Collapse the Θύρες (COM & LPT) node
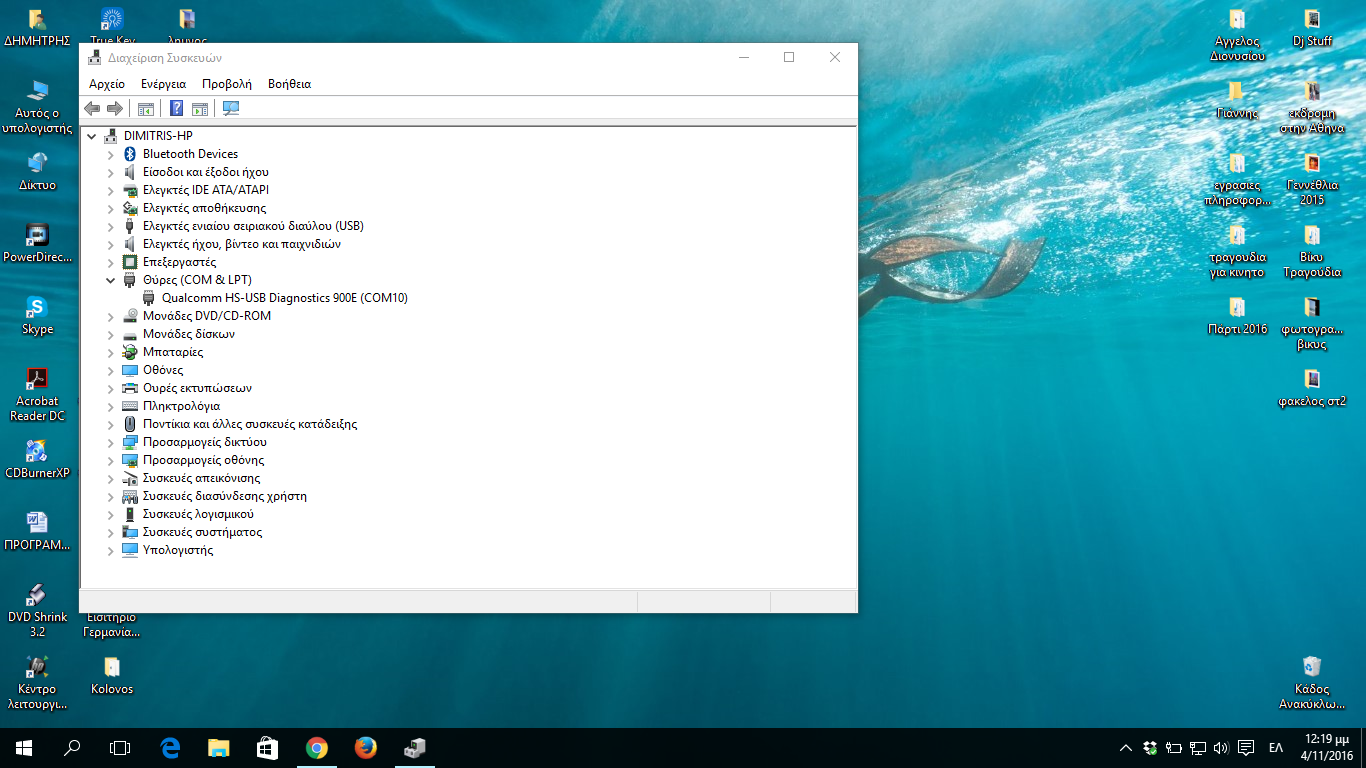Viewport: 1366px width, 768px height. [111, 281]
